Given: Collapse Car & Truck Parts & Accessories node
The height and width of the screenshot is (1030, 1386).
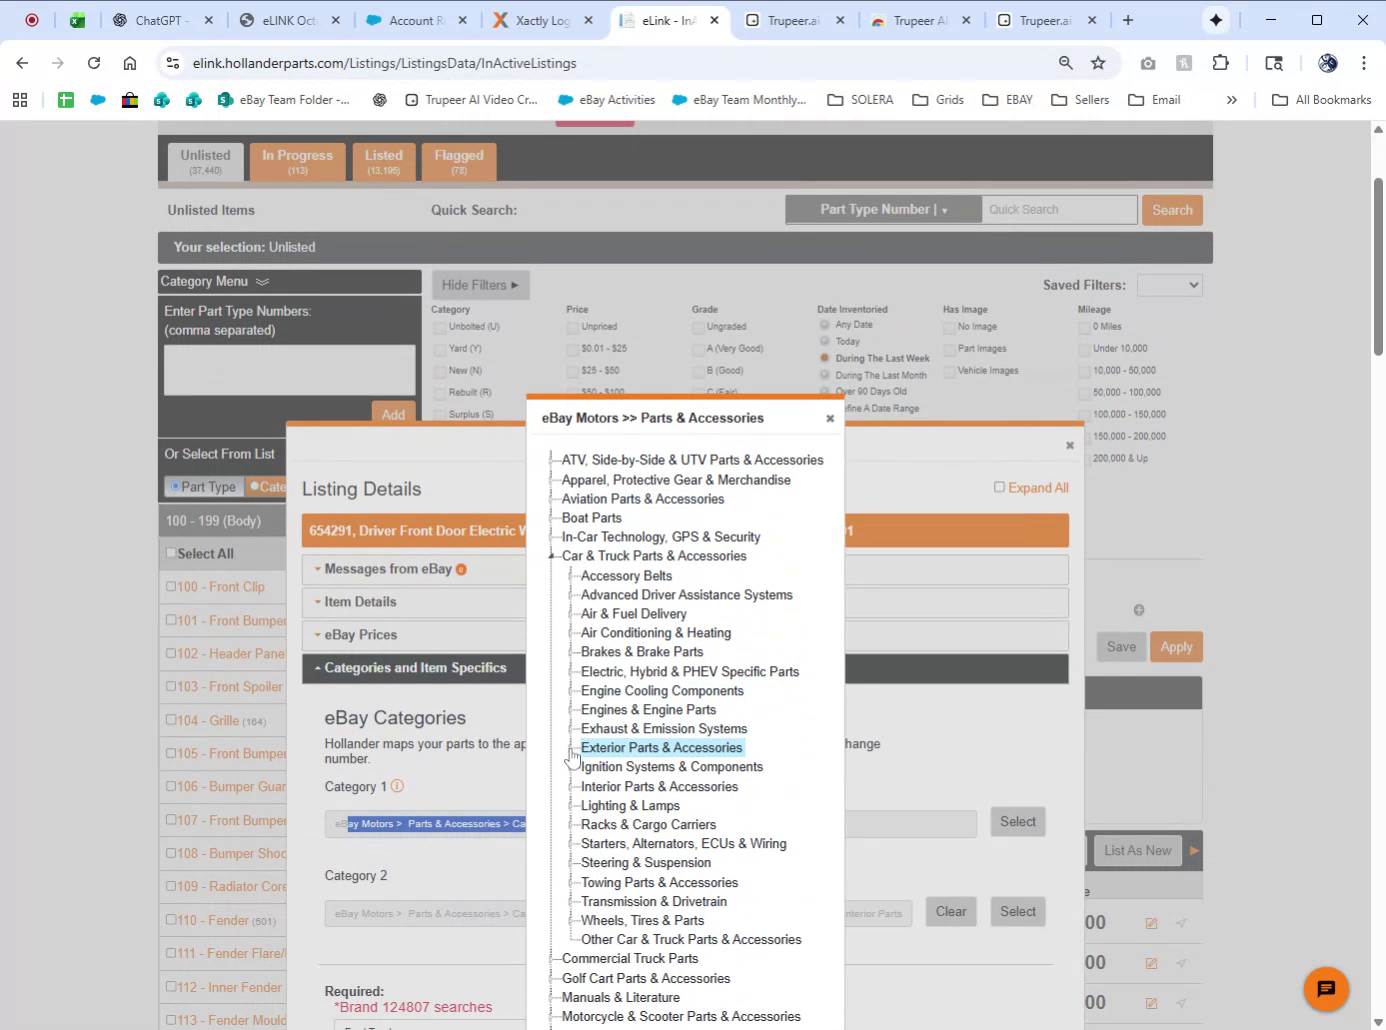Looking at the screenshot, I should (x=551, y=556).
